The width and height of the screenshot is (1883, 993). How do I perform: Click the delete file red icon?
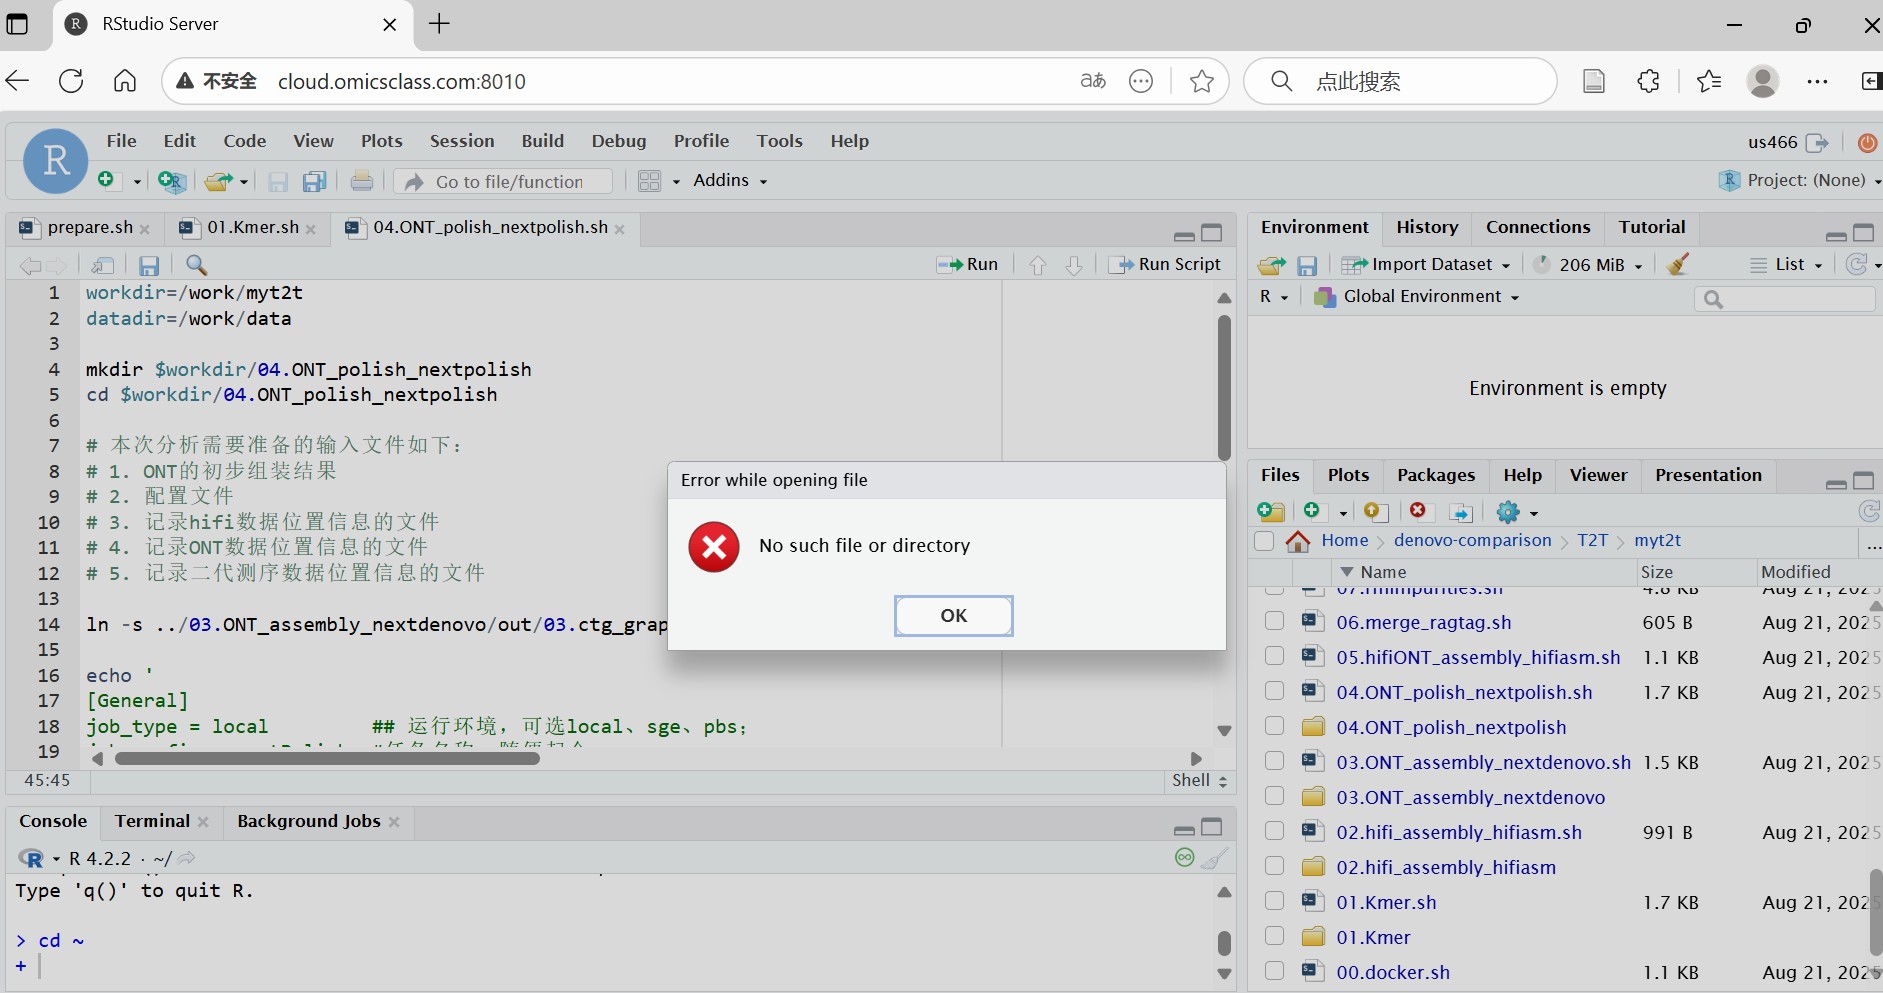(x=1417, y=512)
